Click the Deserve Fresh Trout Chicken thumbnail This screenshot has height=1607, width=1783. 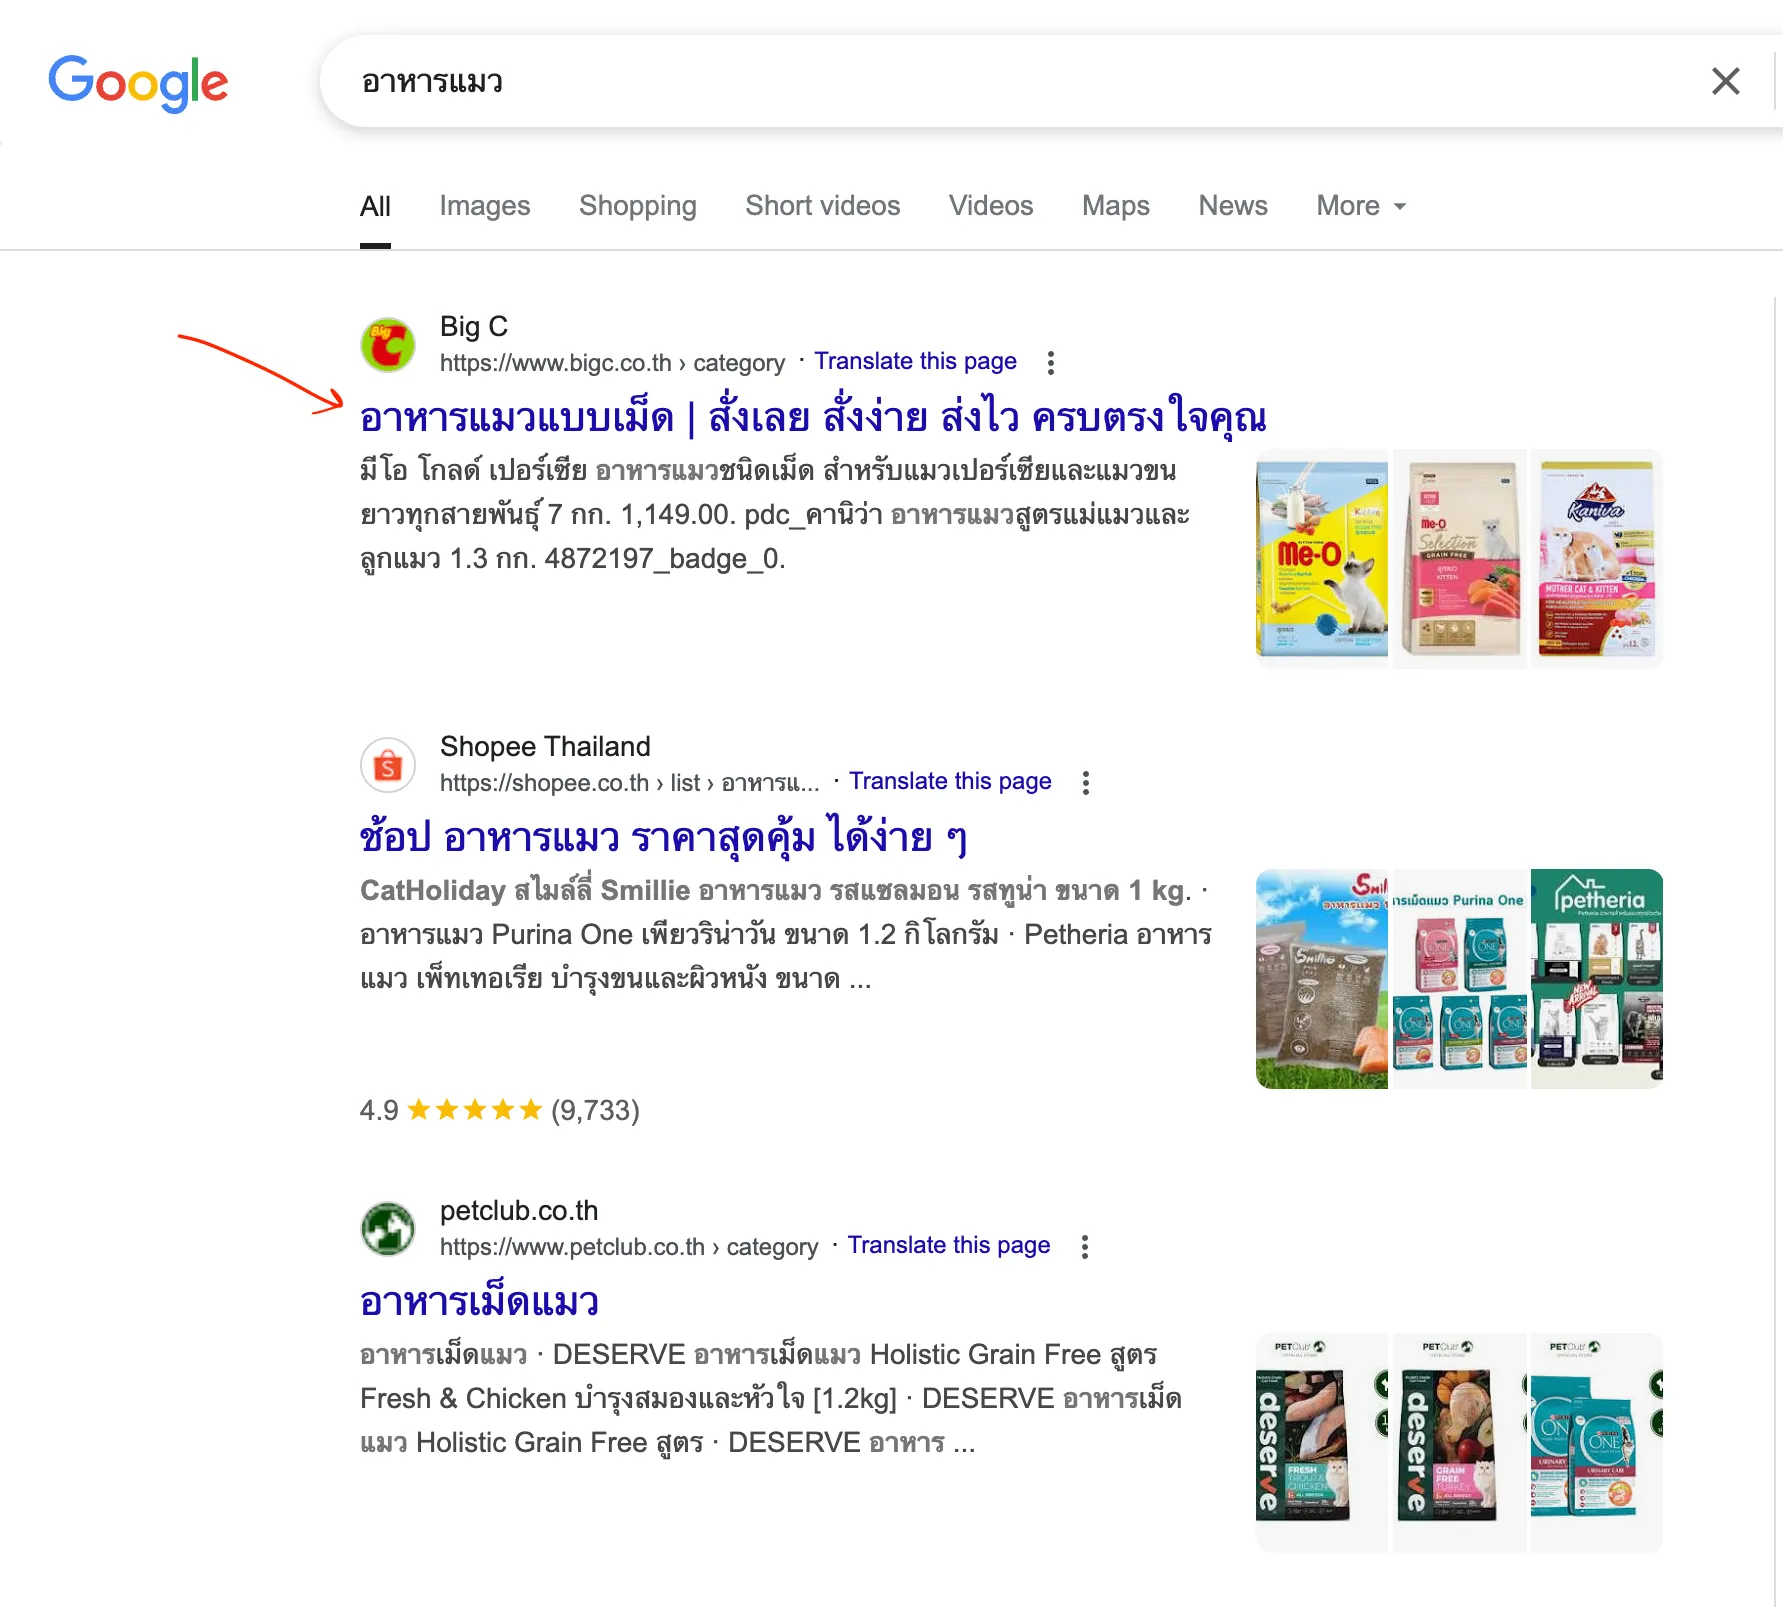[1322, 1442]
